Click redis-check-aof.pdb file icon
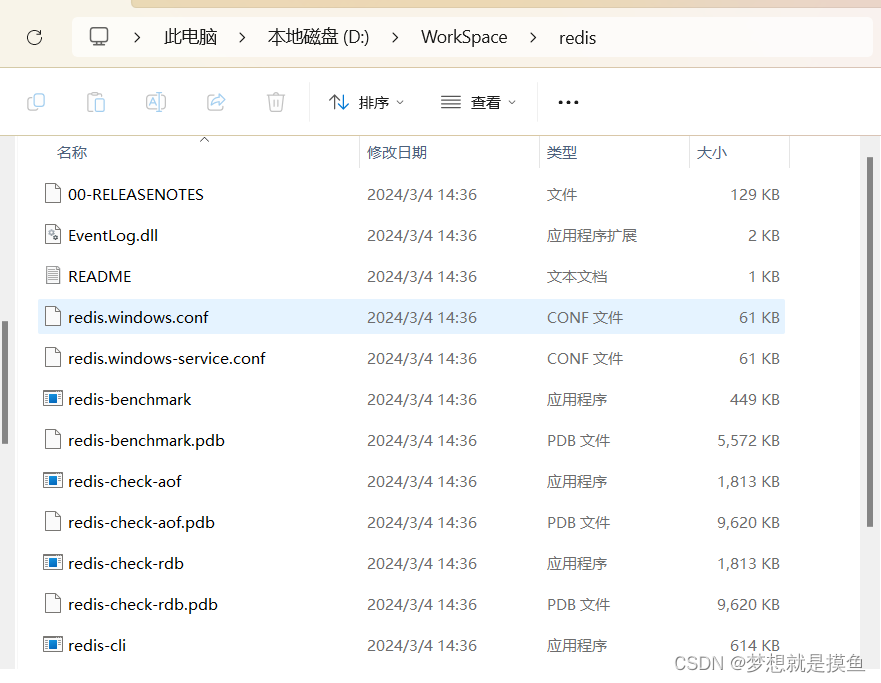 pyautogui.click(x=53, y=521)
